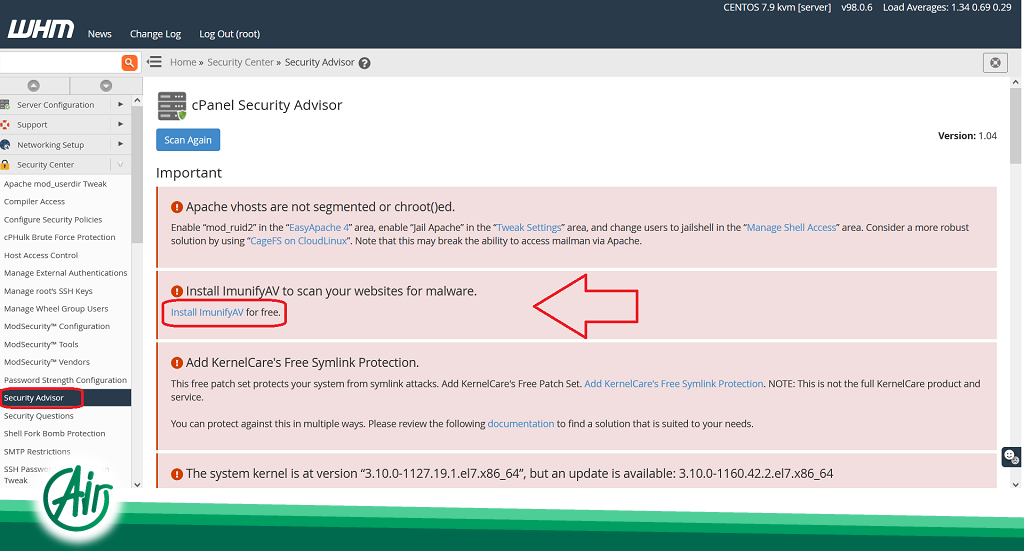Open Manage External Authentications

point(65,273)
